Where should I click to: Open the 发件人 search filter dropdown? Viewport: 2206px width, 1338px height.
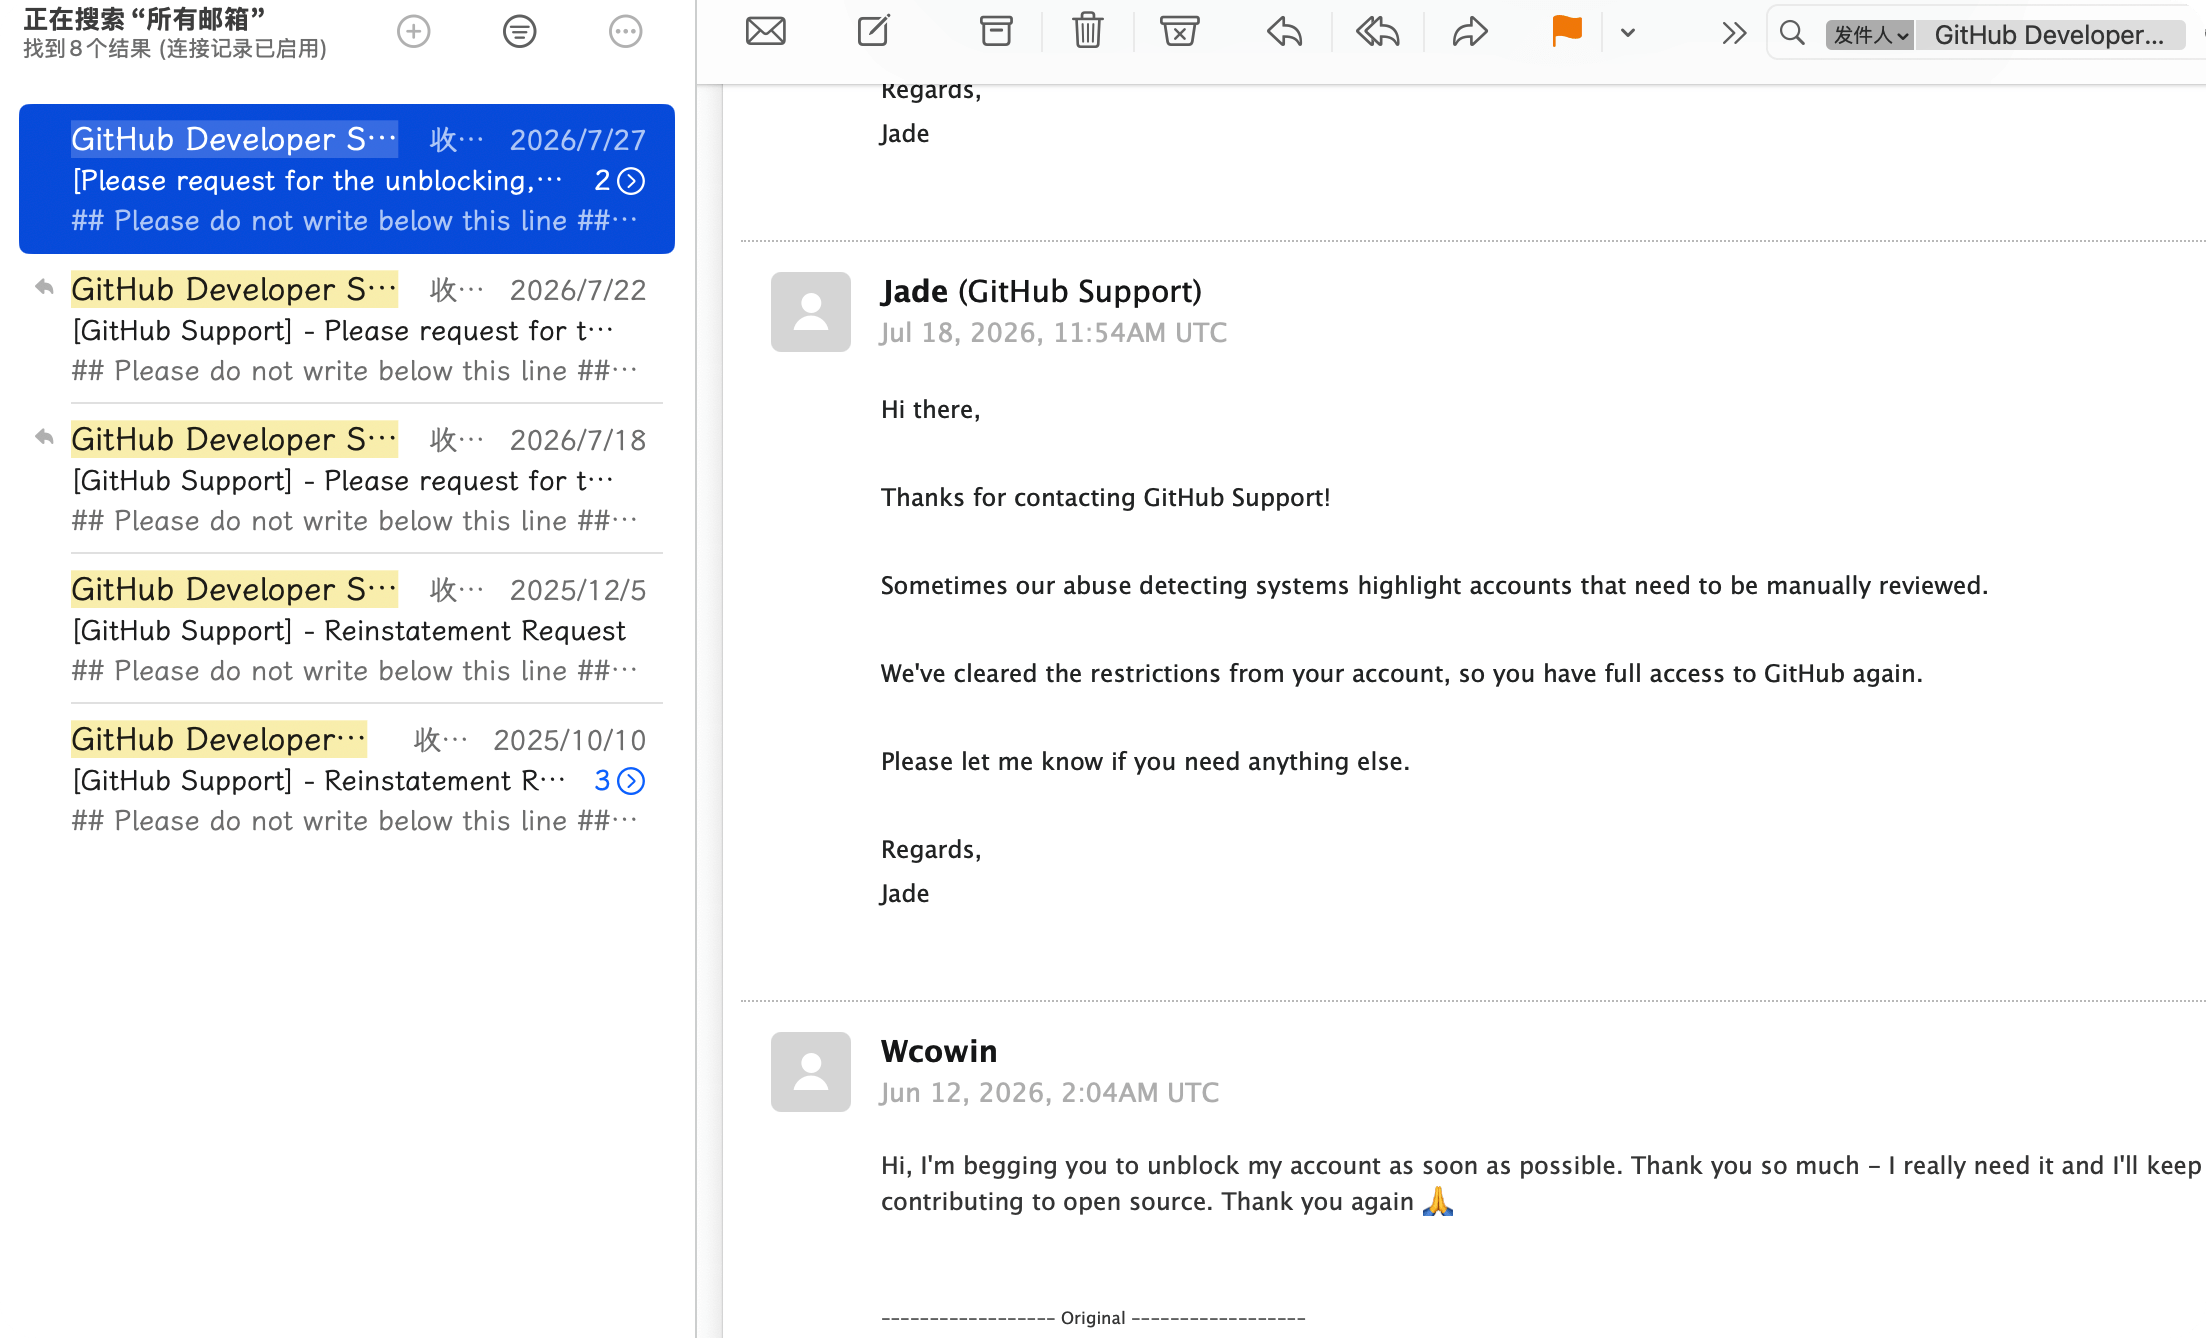[x=1870, y=36]
